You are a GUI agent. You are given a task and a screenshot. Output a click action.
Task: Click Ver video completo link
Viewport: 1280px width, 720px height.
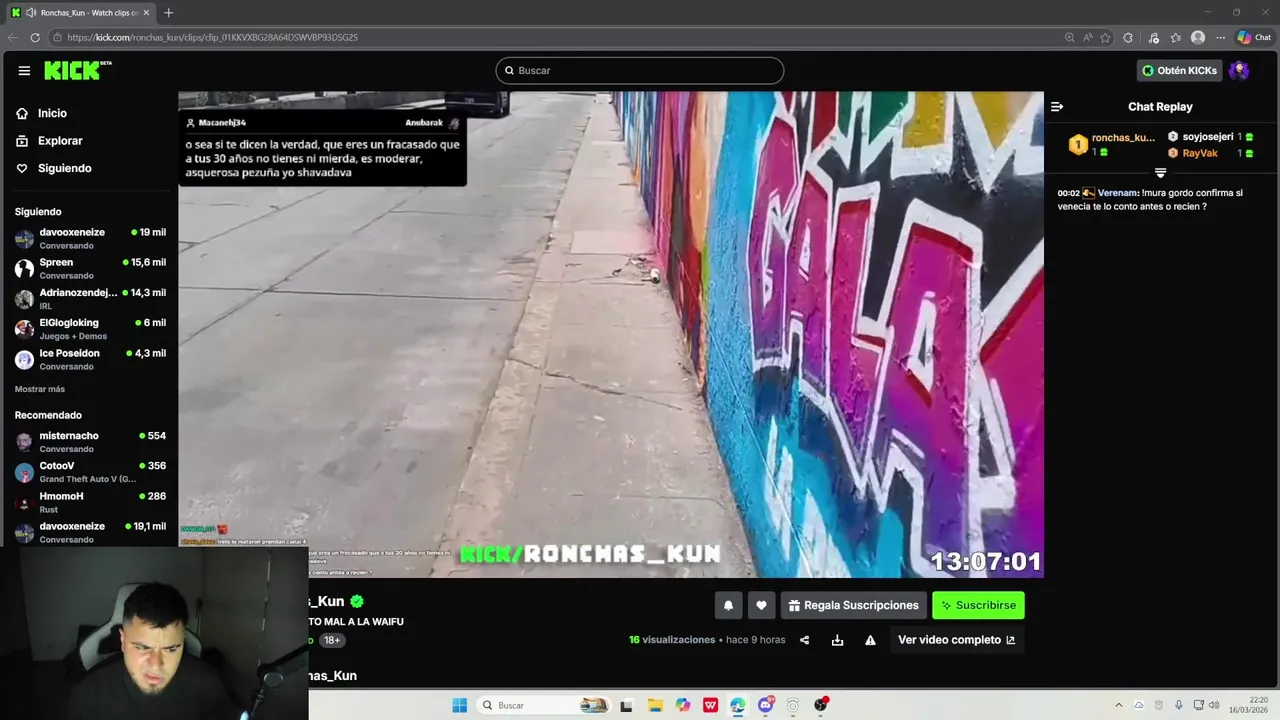tap(957, 640)
